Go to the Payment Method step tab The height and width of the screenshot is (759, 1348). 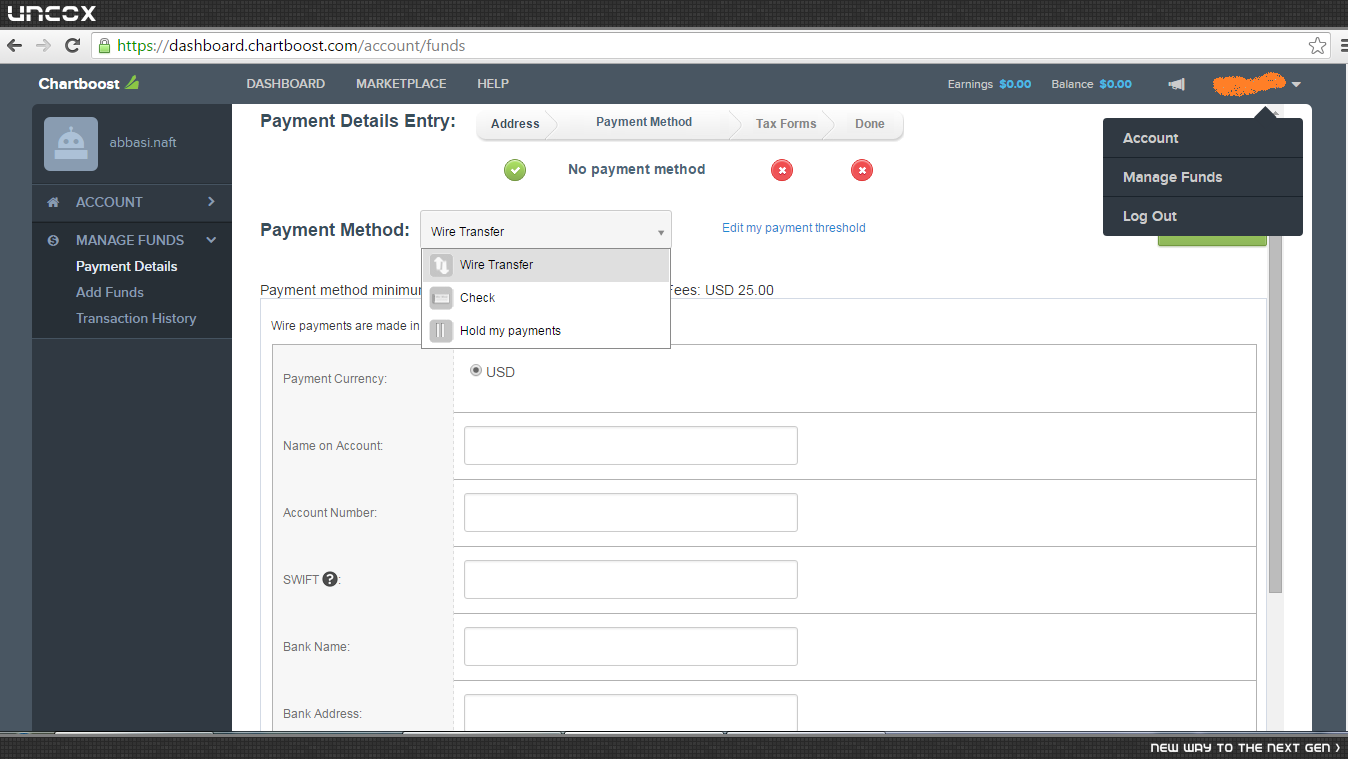(x=644, y=122)
